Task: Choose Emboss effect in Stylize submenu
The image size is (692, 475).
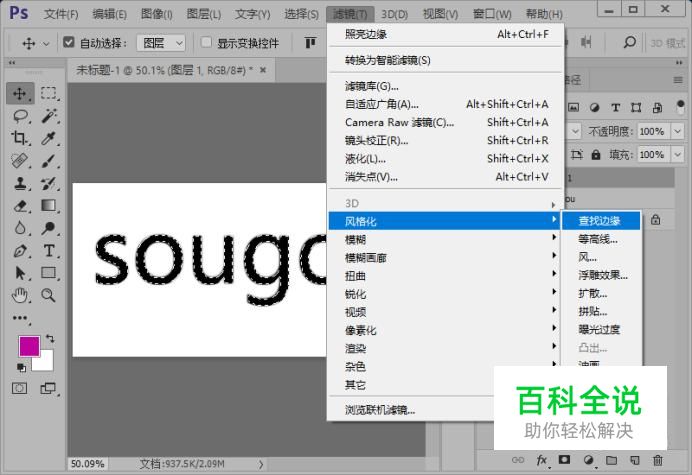Action: tap(601, 275)
